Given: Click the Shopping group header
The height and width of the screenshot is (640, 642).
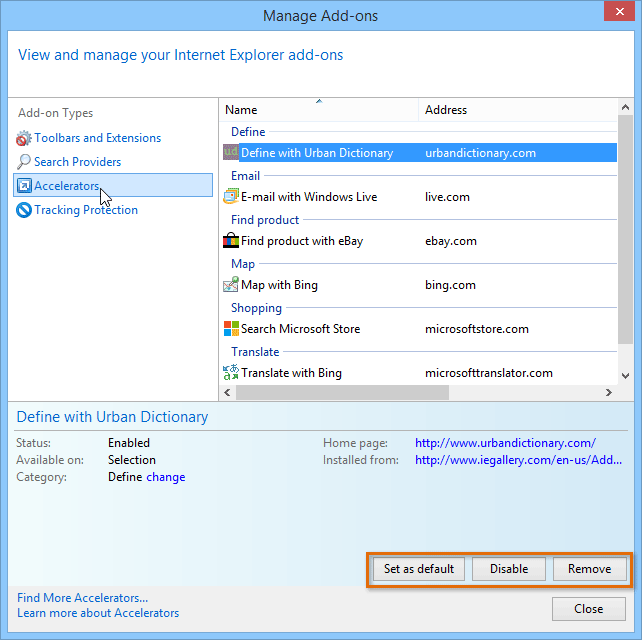Looking at the screenshot, I should pos(256,308).
